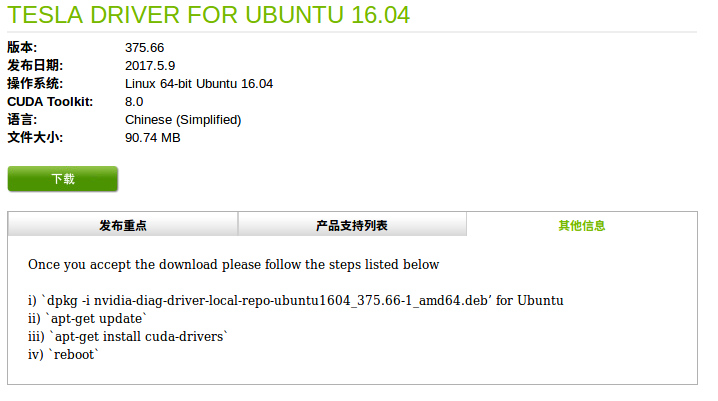
Task: Click the apt-get install cuda-drivers step
Action: coord(131,336)
